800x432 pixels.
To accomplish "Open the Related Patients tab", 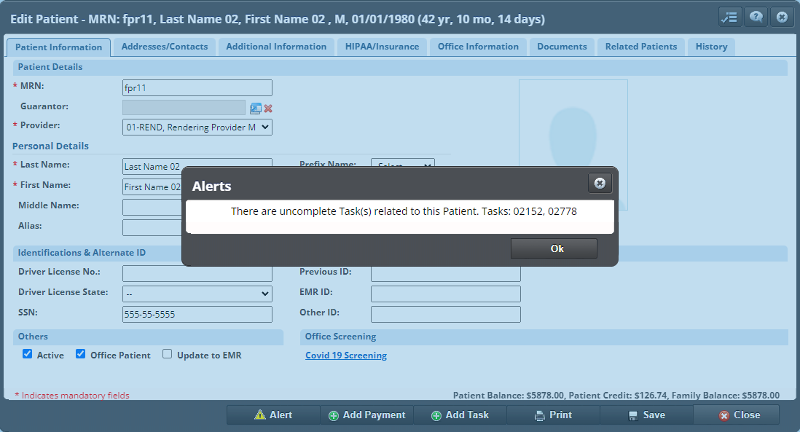I will pyautogui.click(x=641, y=47).
